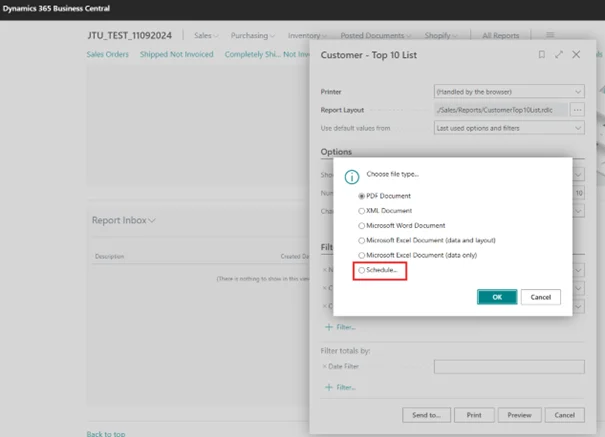The height and width of the screenshot is (437, 605).
Task: Open the Inventory menu
Action: click(307, 35)
